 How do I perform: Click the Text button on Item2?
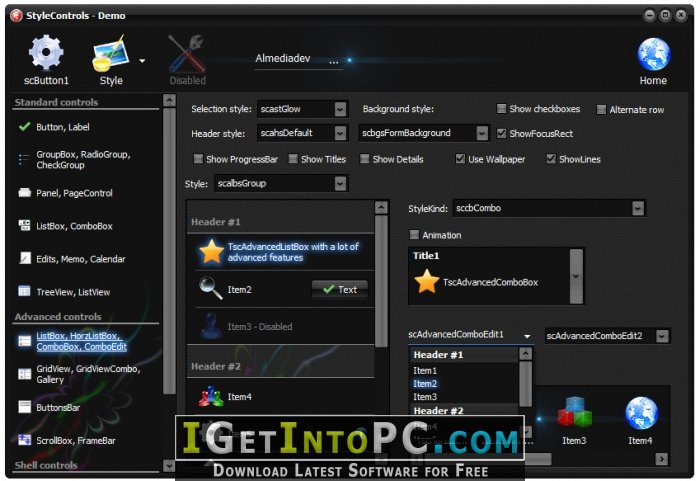[340, 289]
